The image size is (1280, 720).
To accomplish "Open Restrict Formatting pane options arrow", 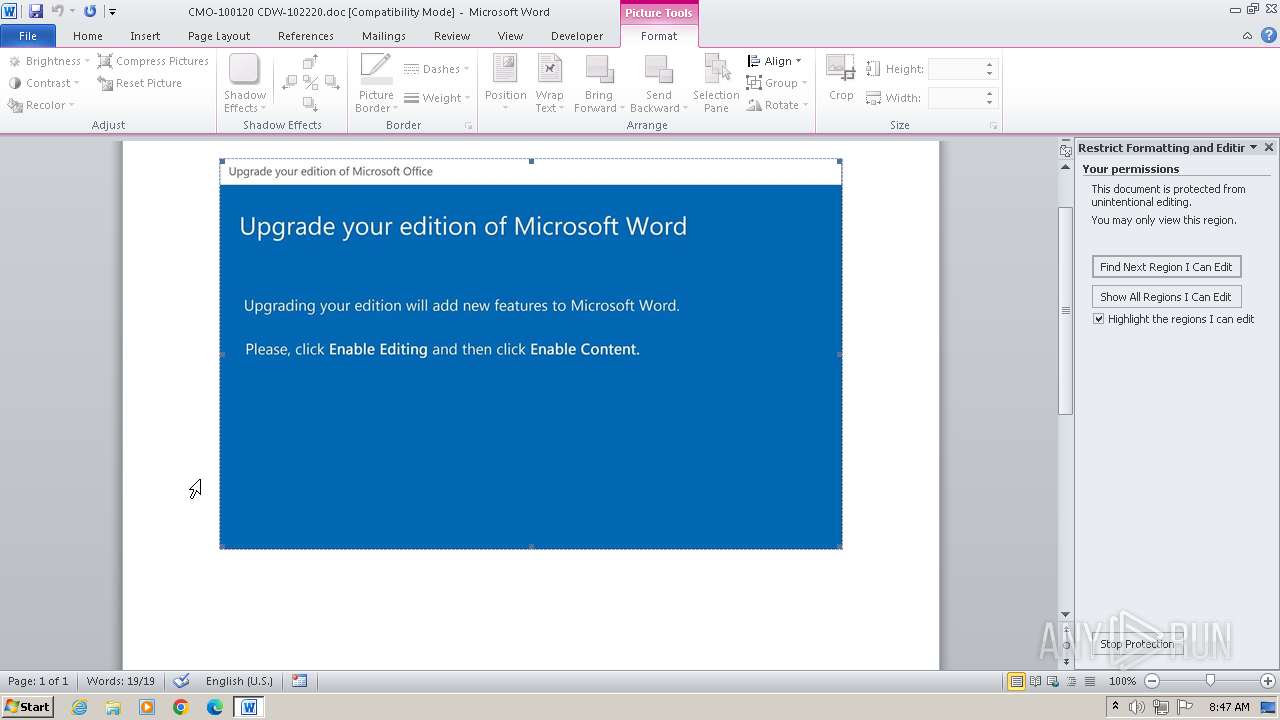I will pyautogui.click(x=1253, y=147).
